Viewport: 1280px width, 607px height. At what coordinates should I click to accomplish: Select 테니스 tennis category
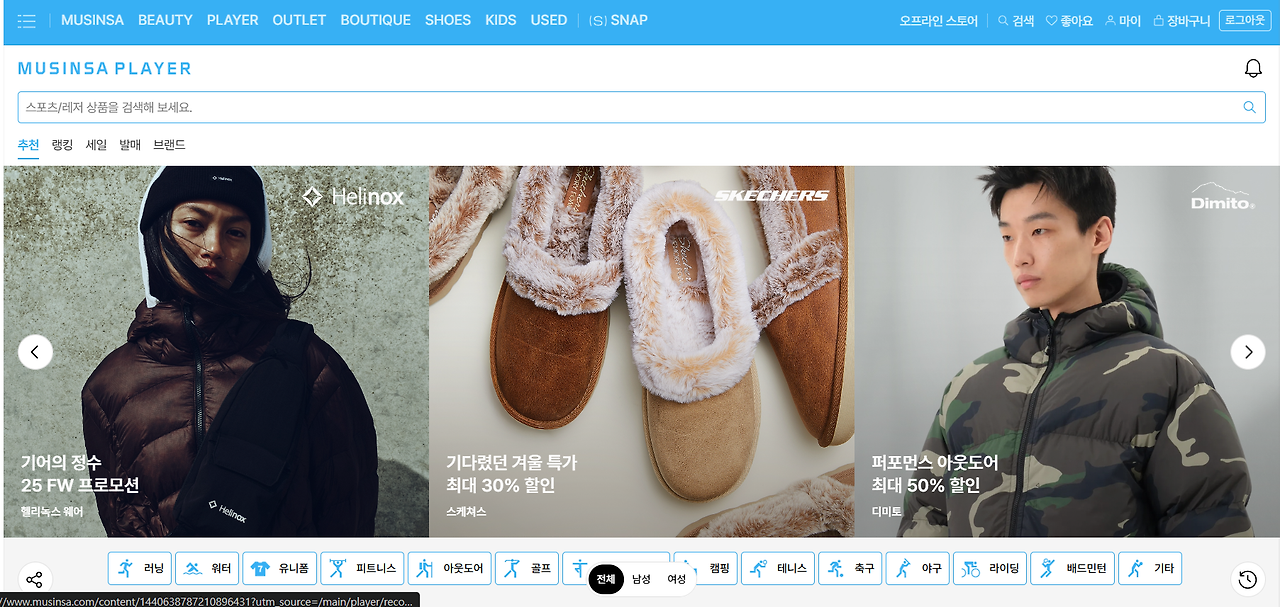coord(778,568)
